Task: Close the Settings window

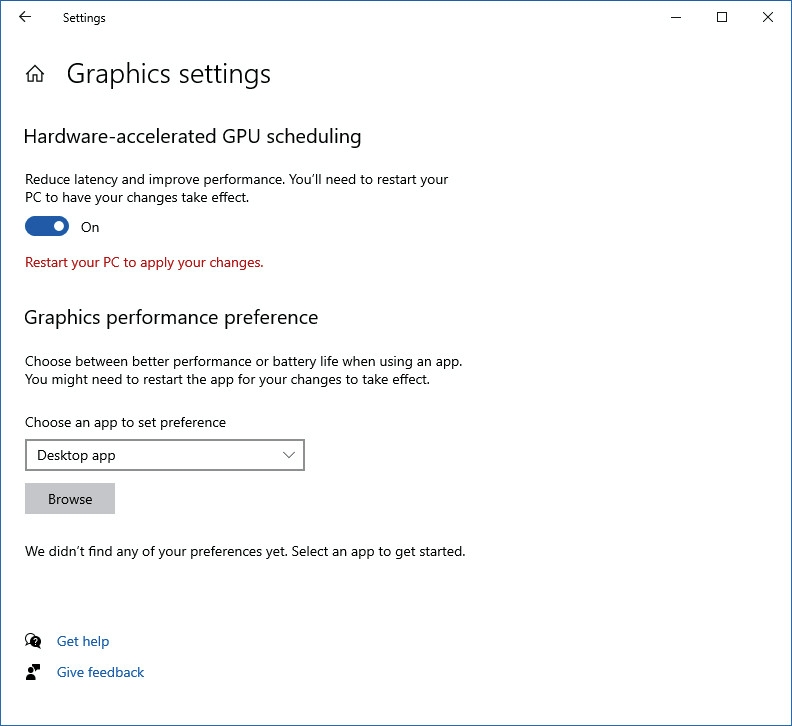Action: point(768,17)
